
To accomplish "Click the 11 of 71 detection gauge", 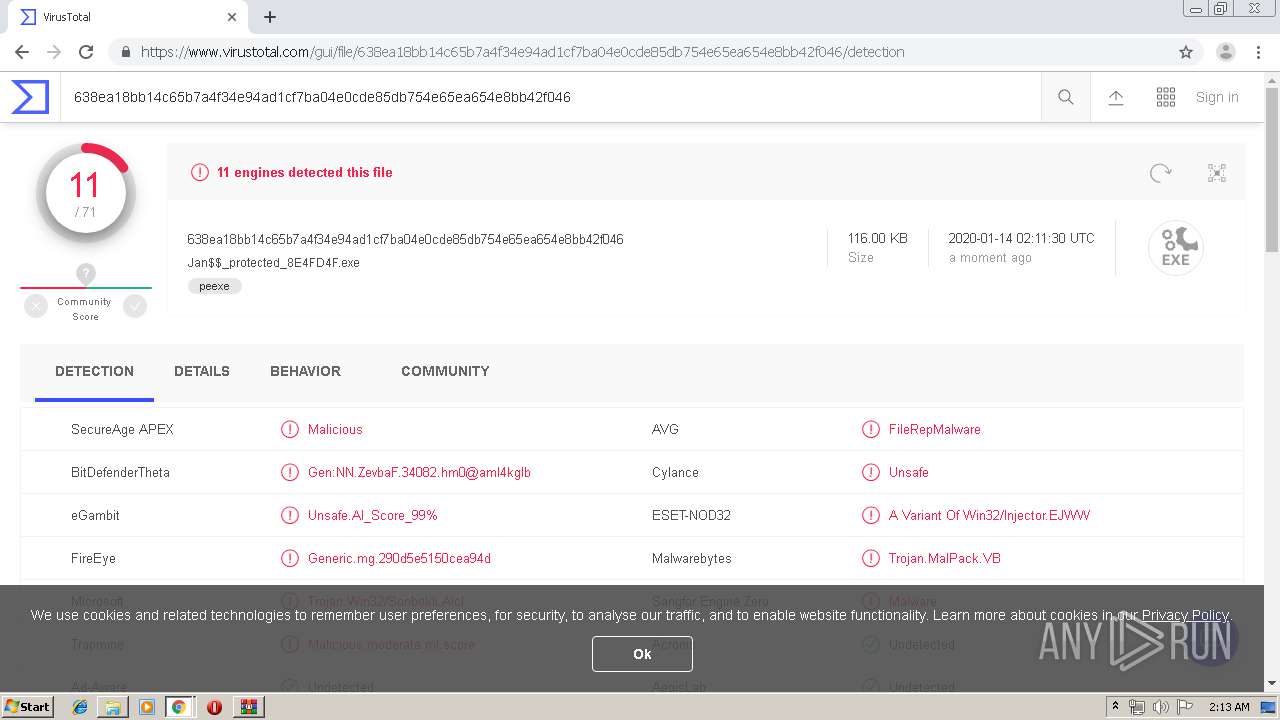I will click(85, 193).
